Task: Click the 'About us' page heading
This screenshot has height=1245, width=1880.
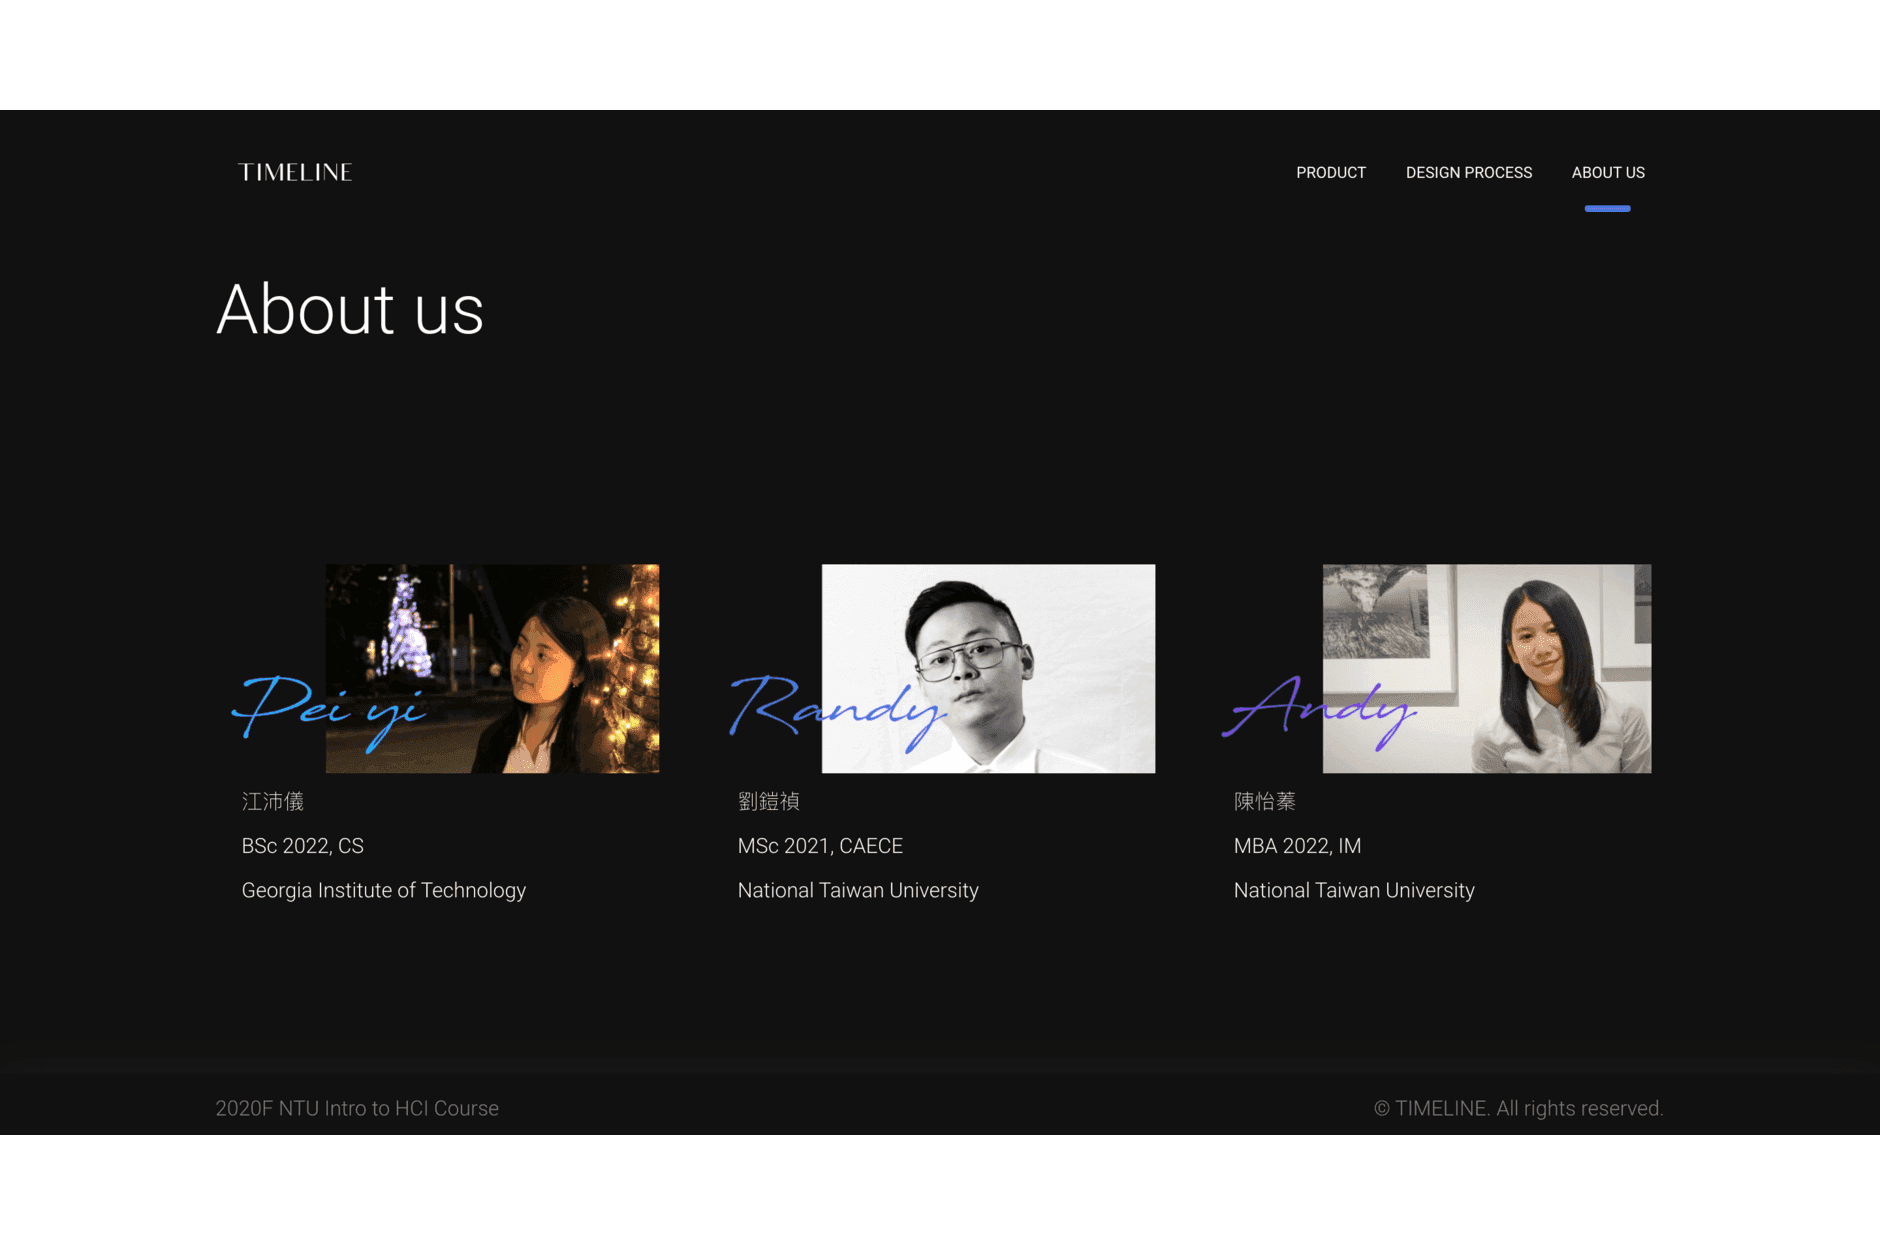Action: click(x=350, y=309)
